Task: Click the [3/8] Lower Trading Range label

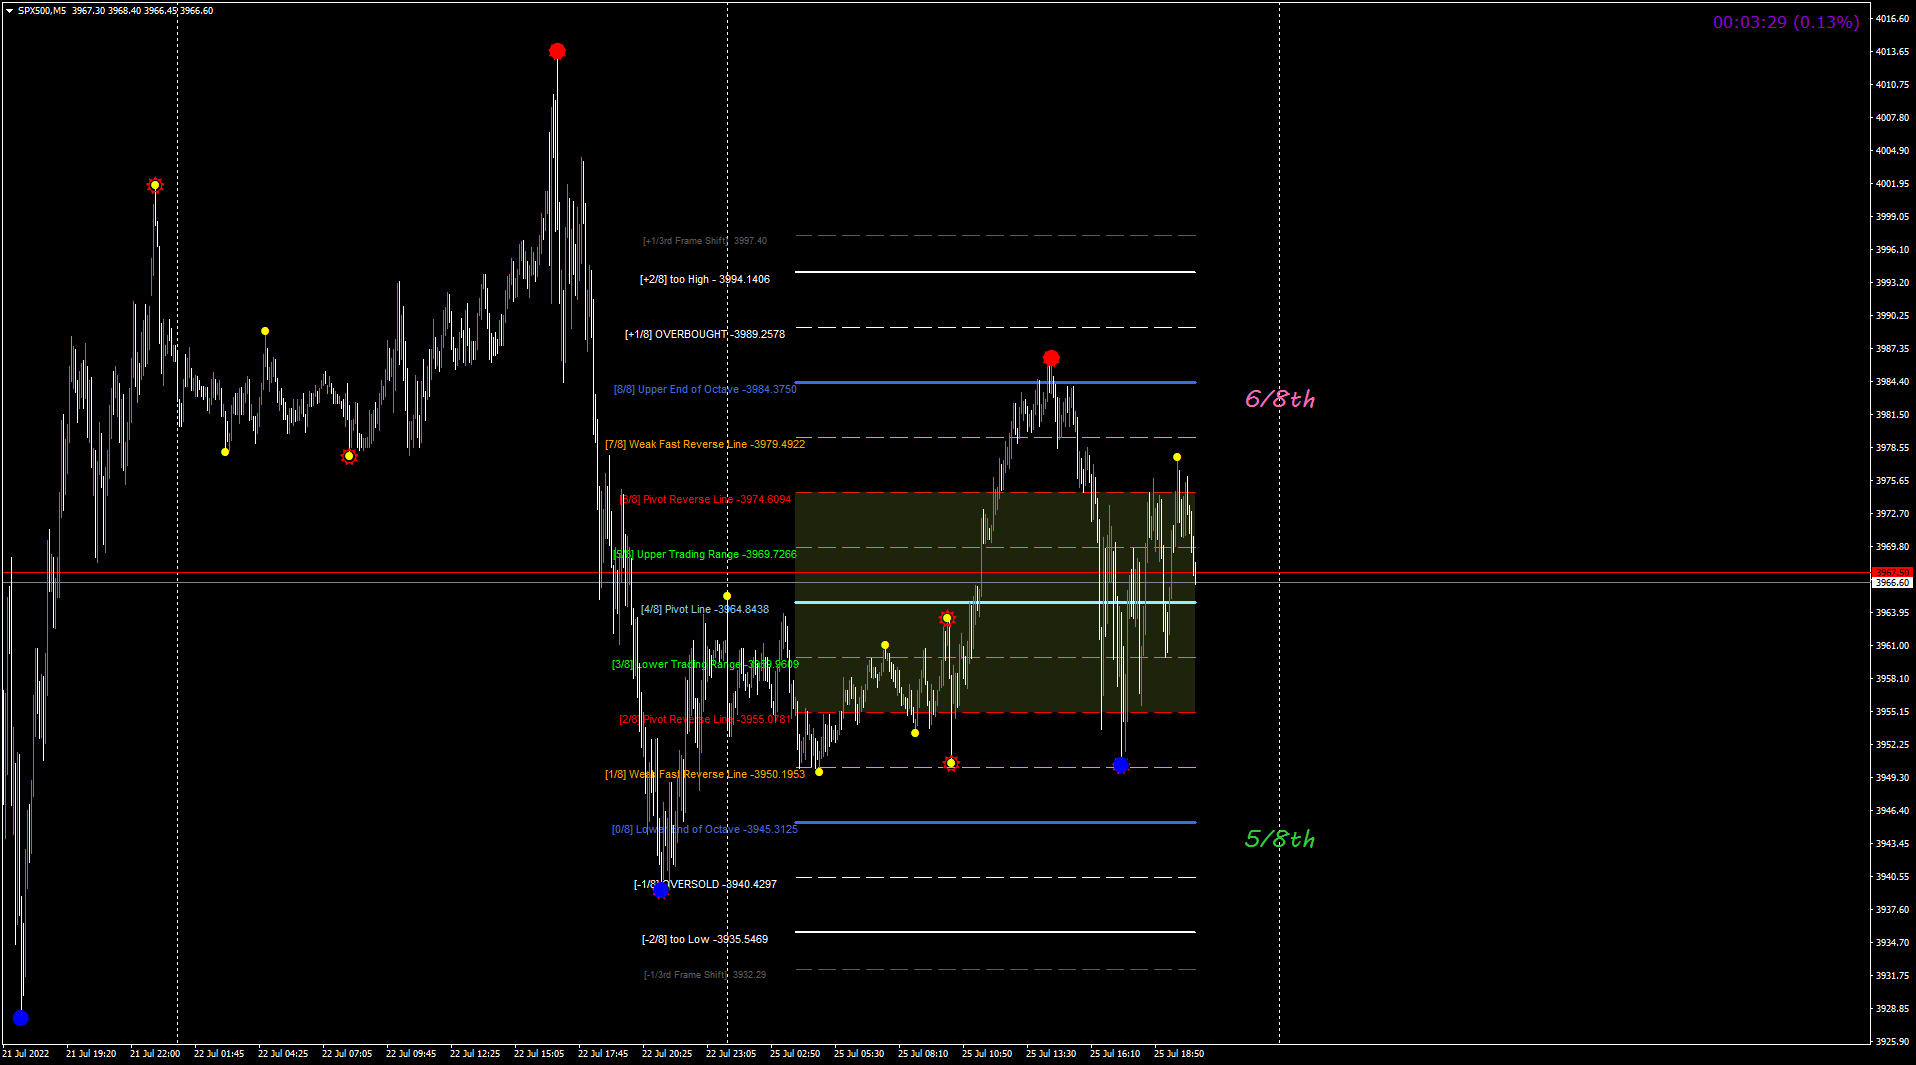Action: click(x=705, y=665)
